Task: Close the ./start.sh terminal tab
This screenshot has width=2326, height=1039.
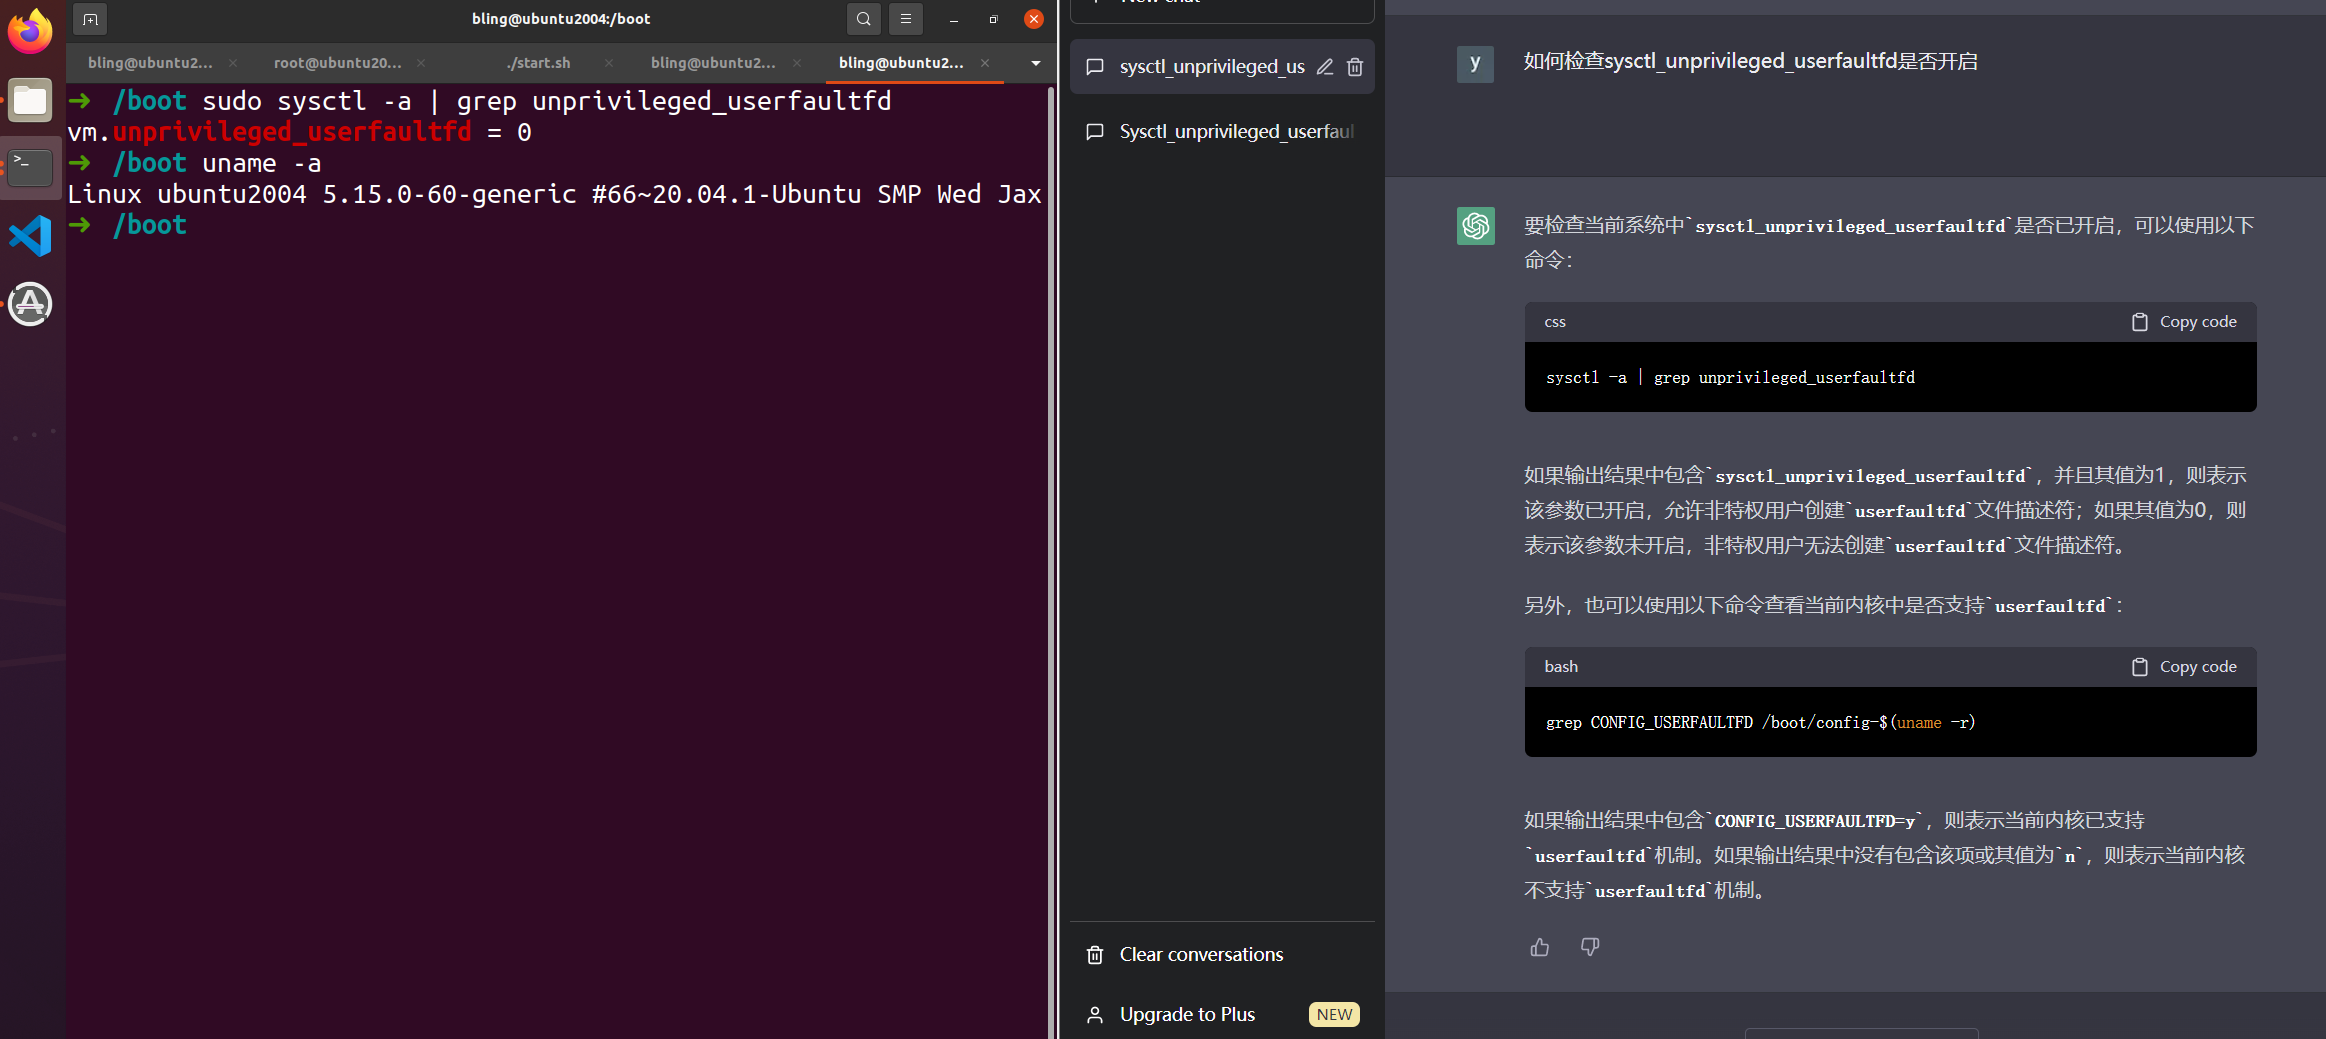Action: pos(609,62)
